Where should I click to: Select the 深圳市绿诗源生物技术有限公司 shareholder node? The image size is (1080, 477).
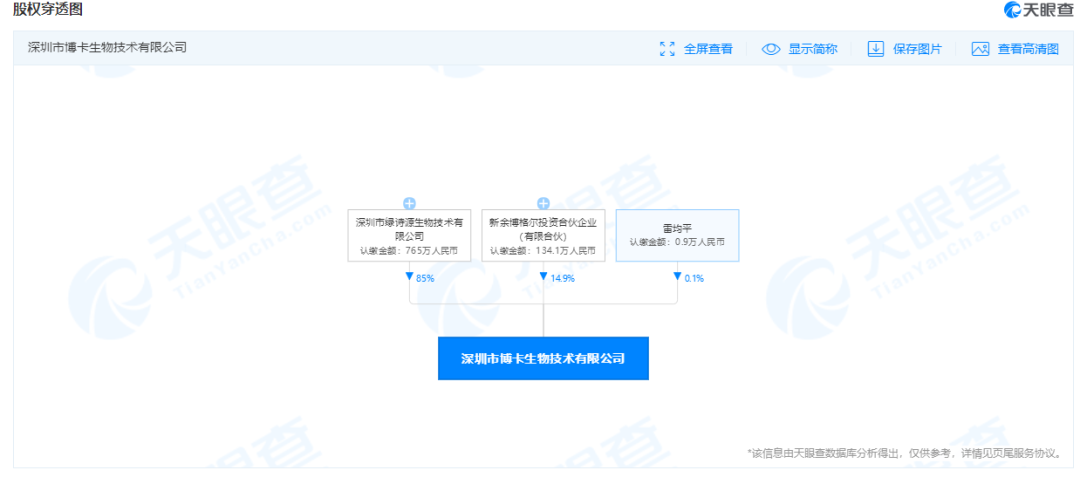click(409, 236)
